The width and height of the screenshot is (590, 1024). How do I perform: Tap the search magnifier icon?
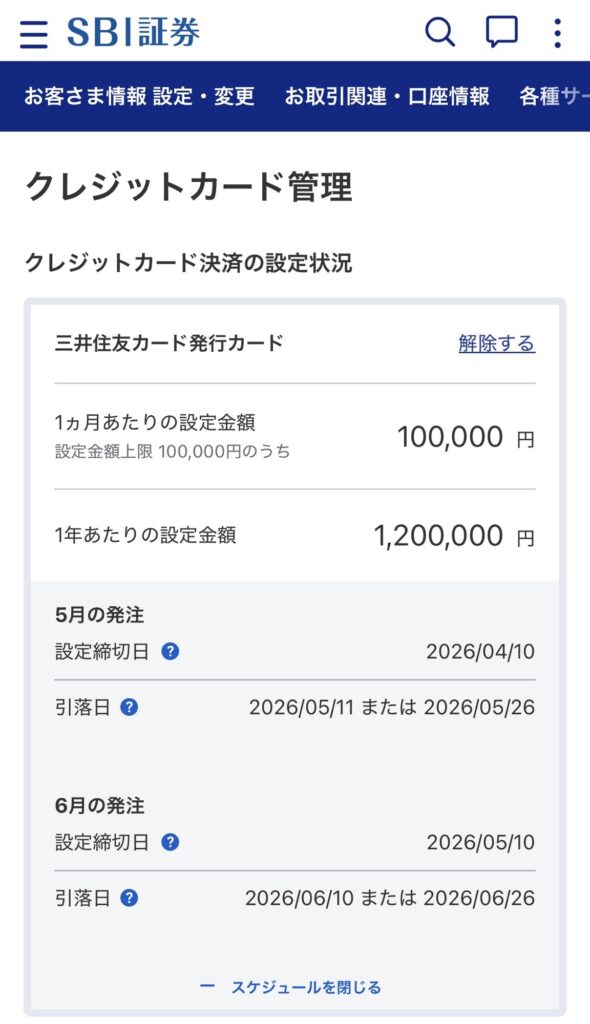(x=440, y=32)
